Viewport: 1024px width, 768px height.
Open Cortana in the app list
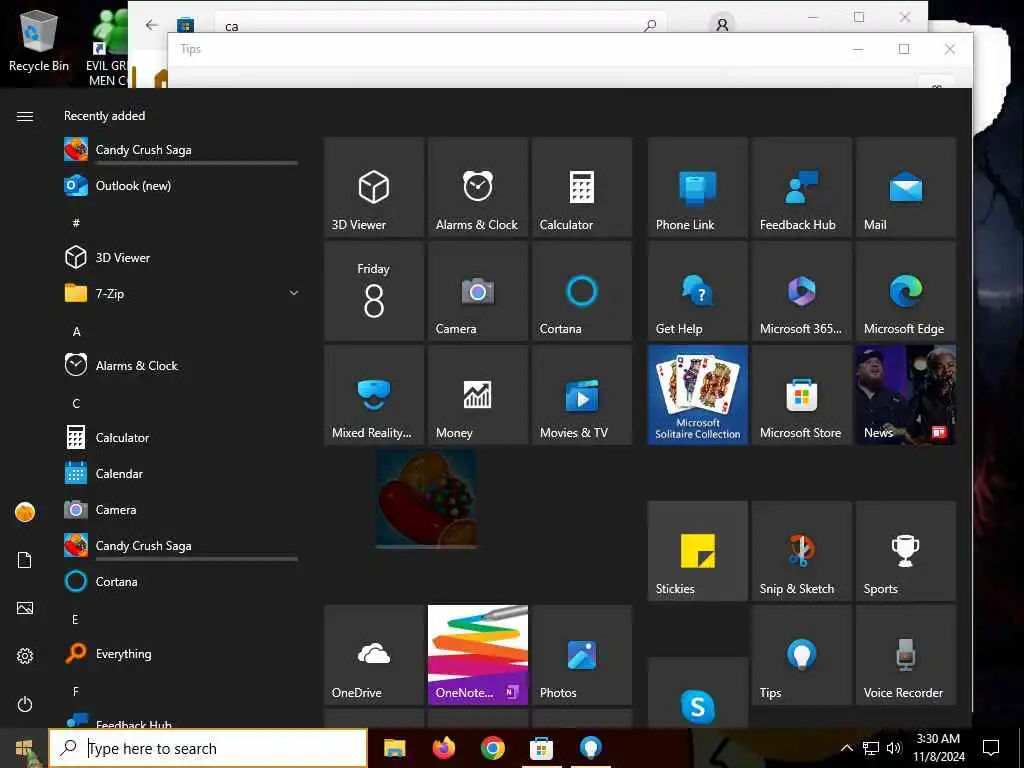(180, 582)
